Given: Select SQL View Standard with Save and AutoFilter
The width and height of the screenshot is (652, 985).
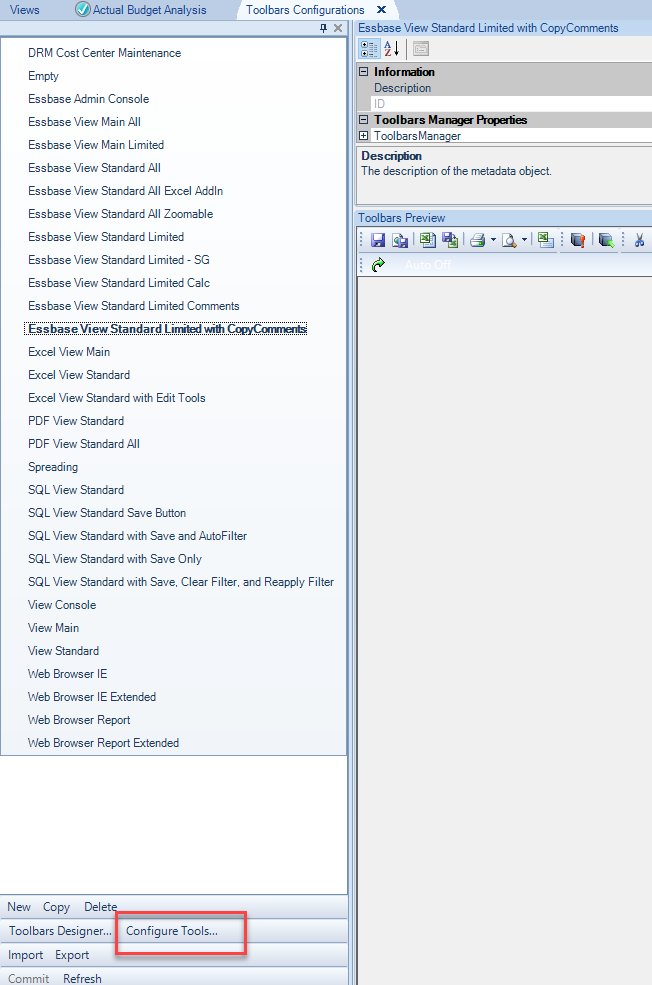Looking at the screenshot, I should coord(138,536).
